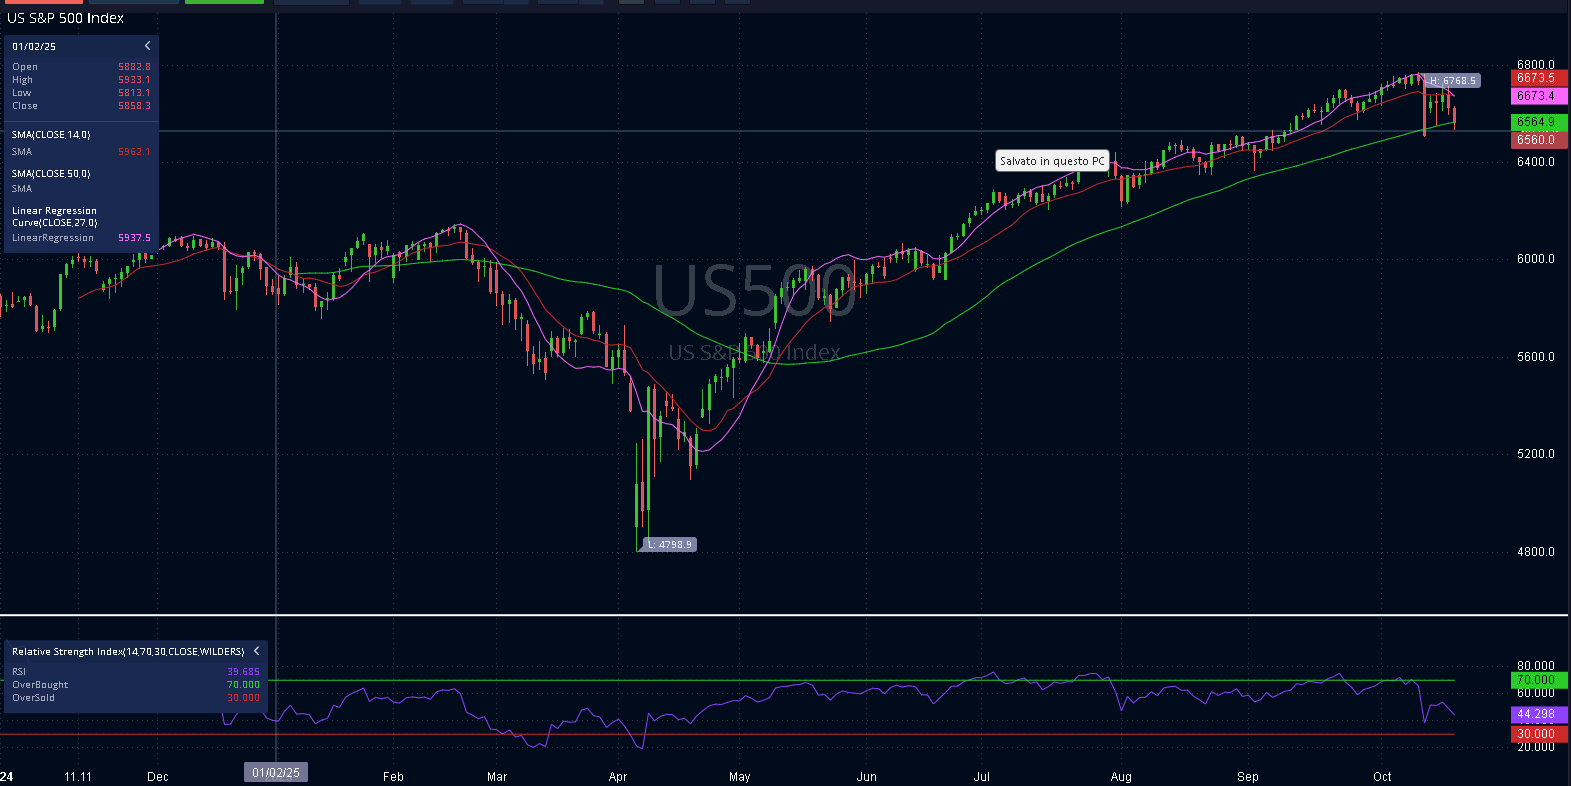Screen dimensions: 1571x786
Task: Collapse the Relative Strength Index panel chevron
Action: click(256, 651)
